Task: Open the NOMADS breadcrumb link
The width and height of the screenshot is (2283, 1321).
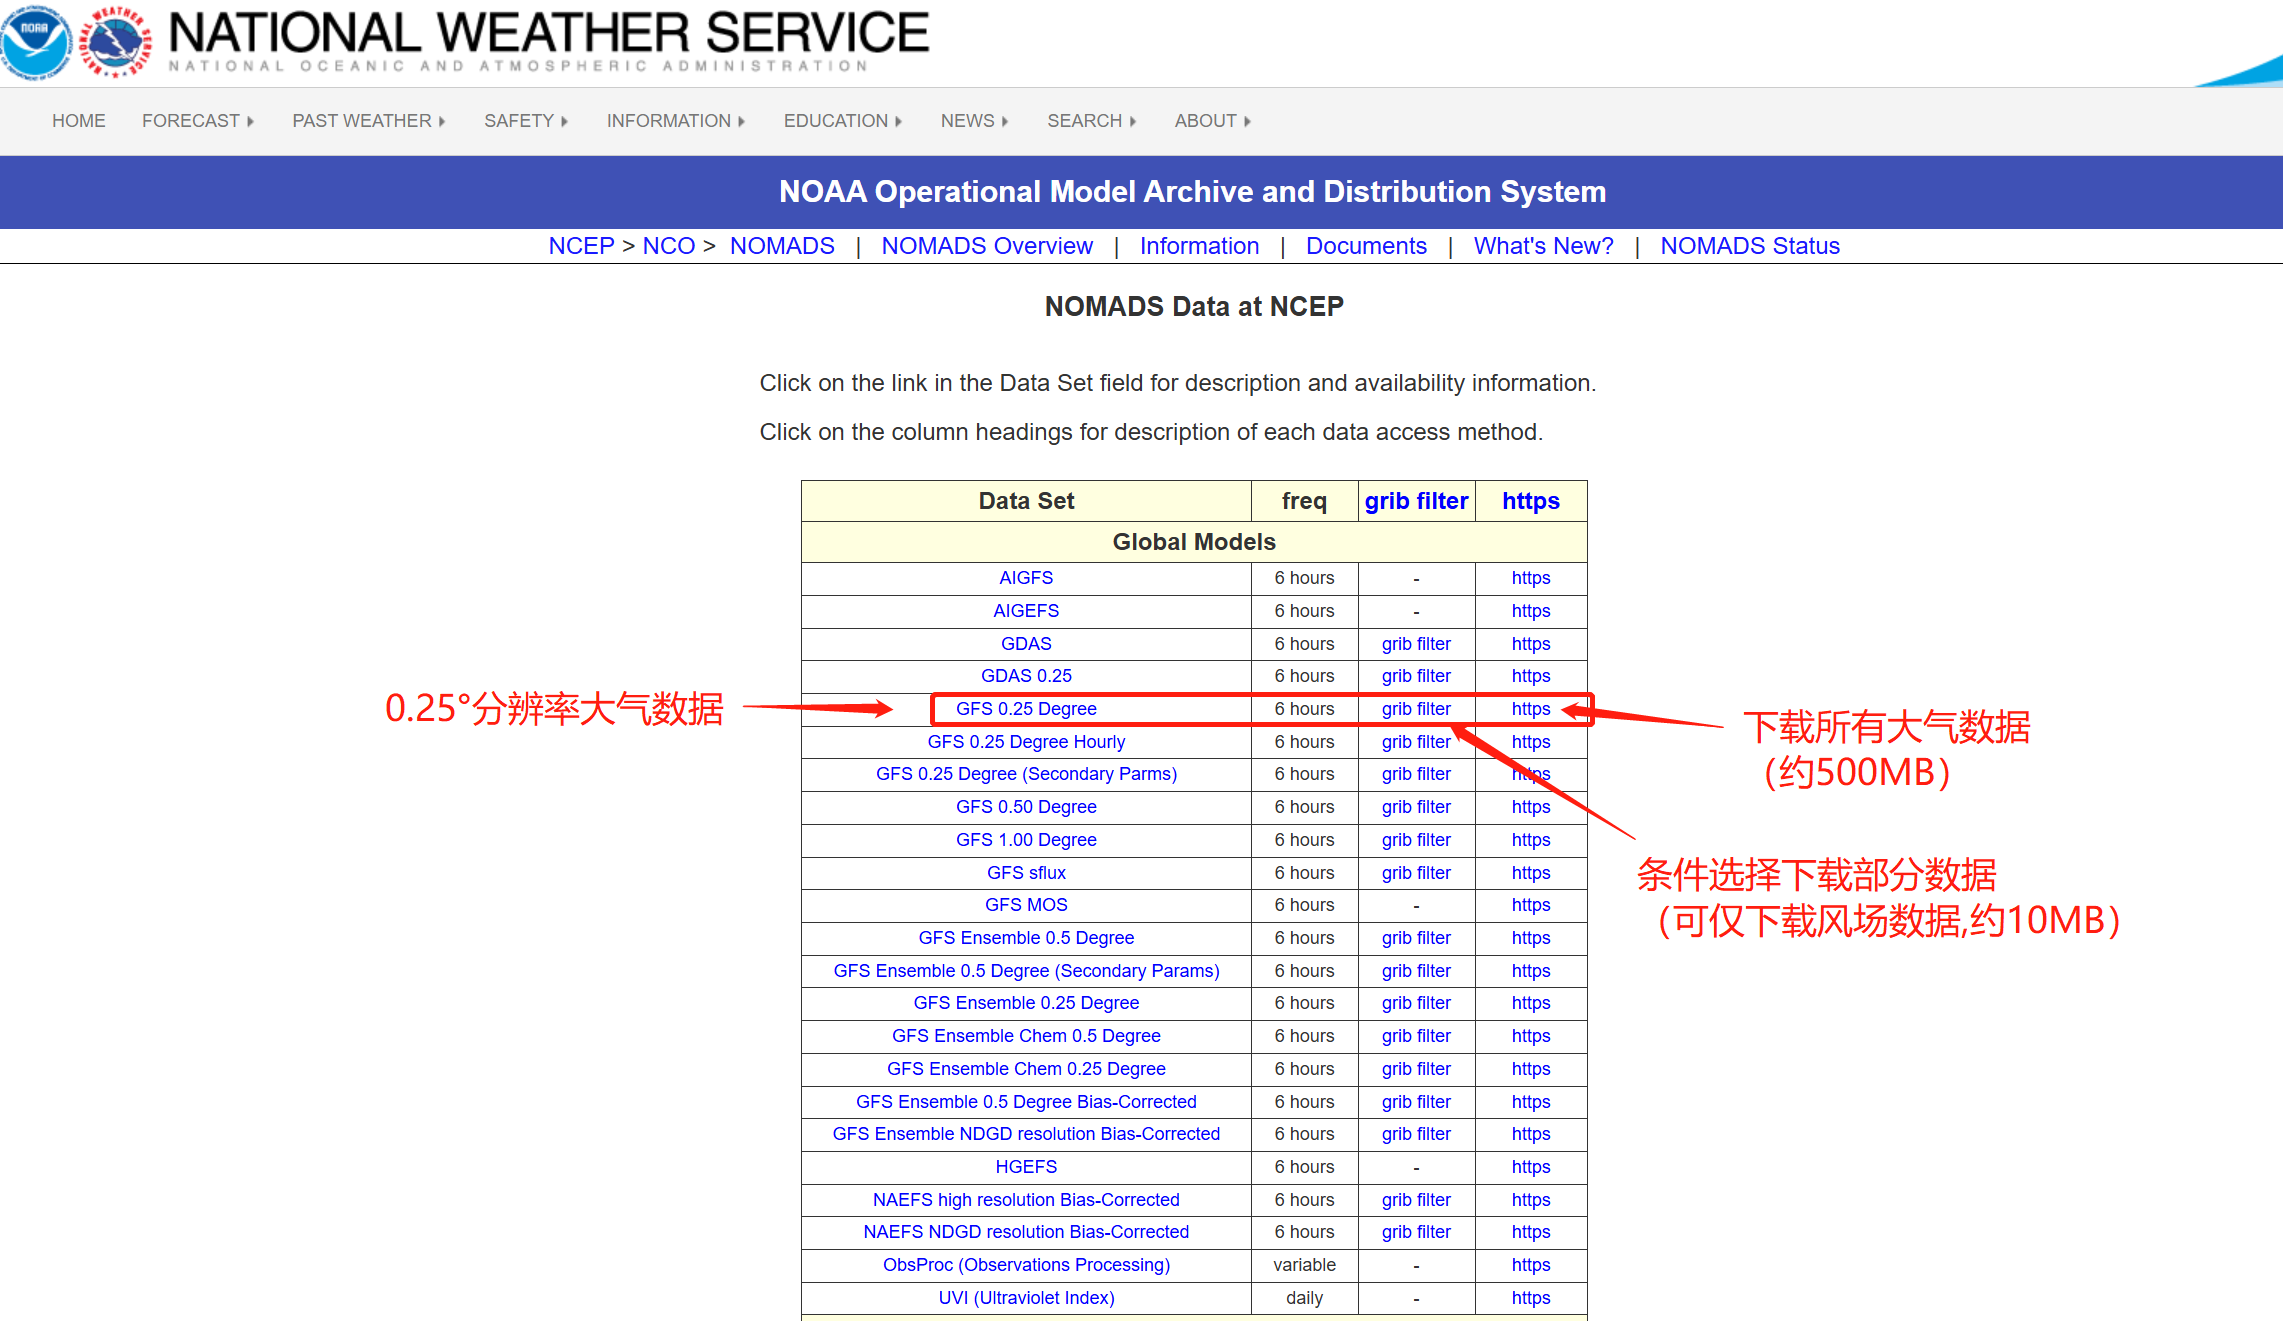Action: [x=782, y=246]
